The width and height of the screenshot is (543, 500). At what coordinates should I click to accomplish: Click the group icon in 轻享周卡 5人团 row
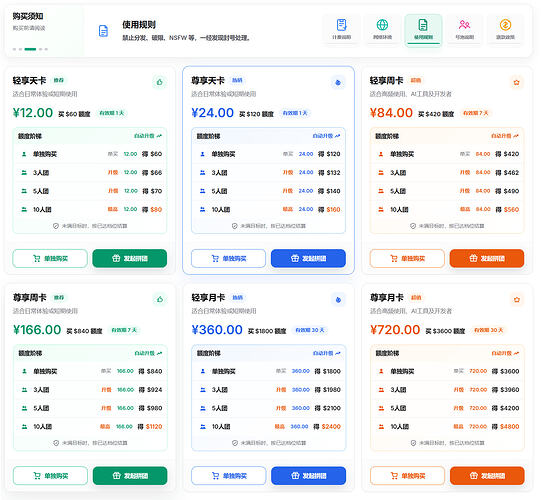click(x=381, y=191)
